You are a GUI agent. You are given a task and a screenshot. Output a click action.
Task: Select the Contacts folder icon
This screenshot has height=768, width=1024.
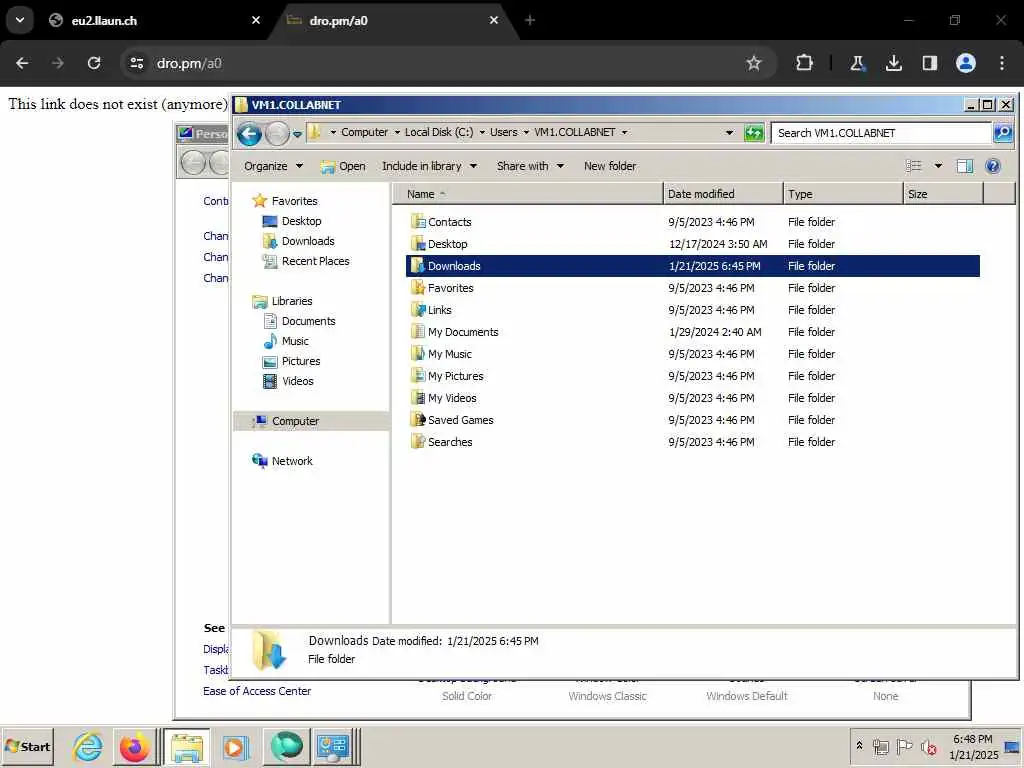pos(418,221)
